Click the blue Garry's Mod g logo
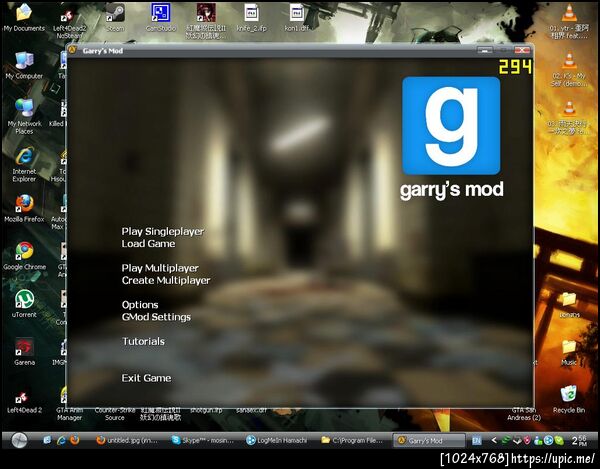Screen dimensions: 600x469 pyautogui.click(x=451, y=125)
